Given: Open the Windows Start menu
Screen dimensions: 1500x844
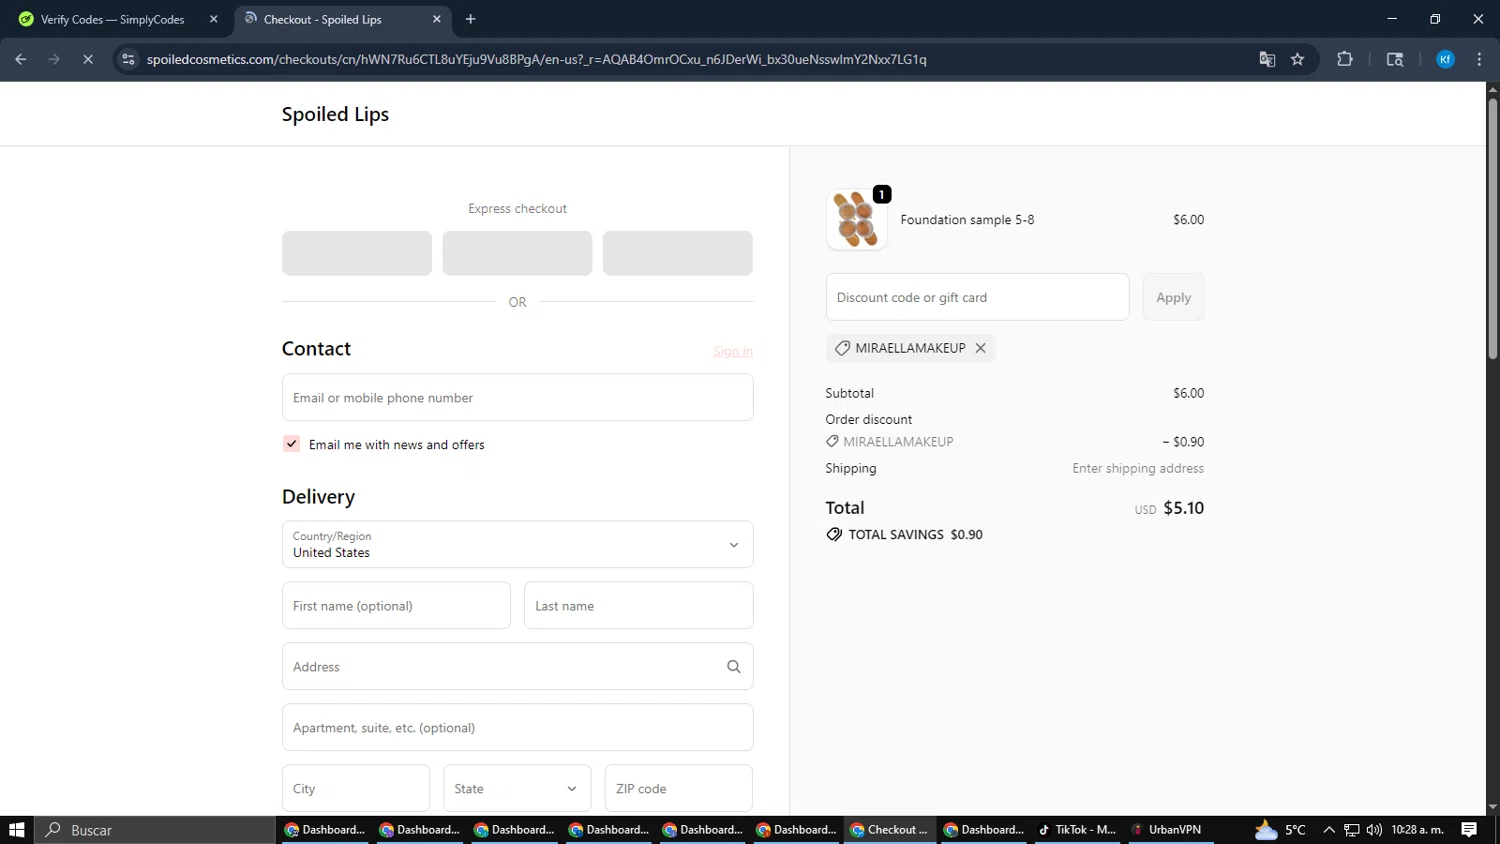Looking at the screenshot, I should (16, 830).
